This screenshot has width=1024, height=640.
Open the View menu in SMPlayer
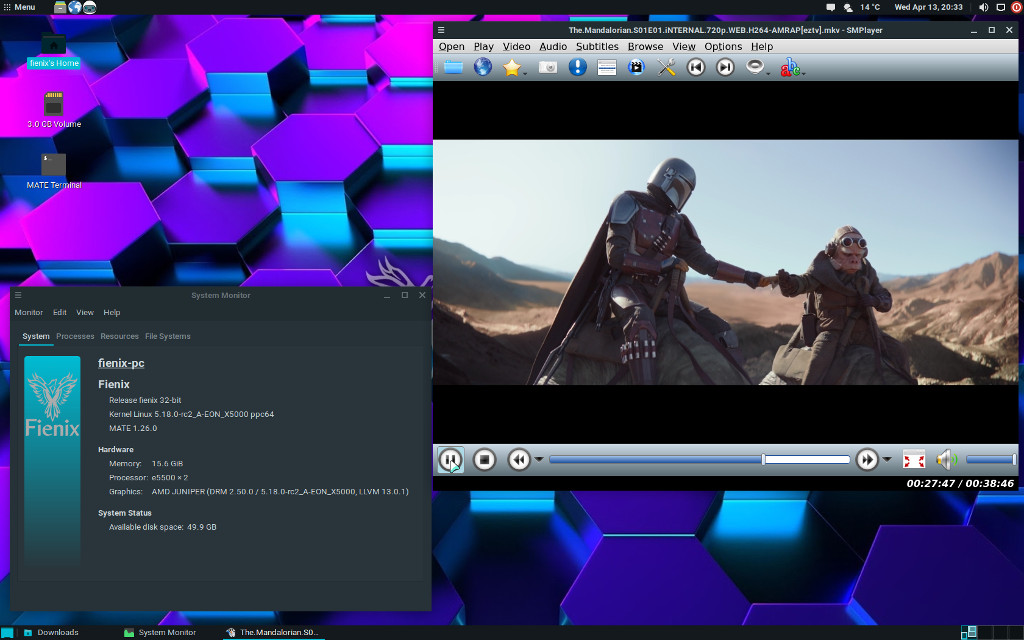684,46
